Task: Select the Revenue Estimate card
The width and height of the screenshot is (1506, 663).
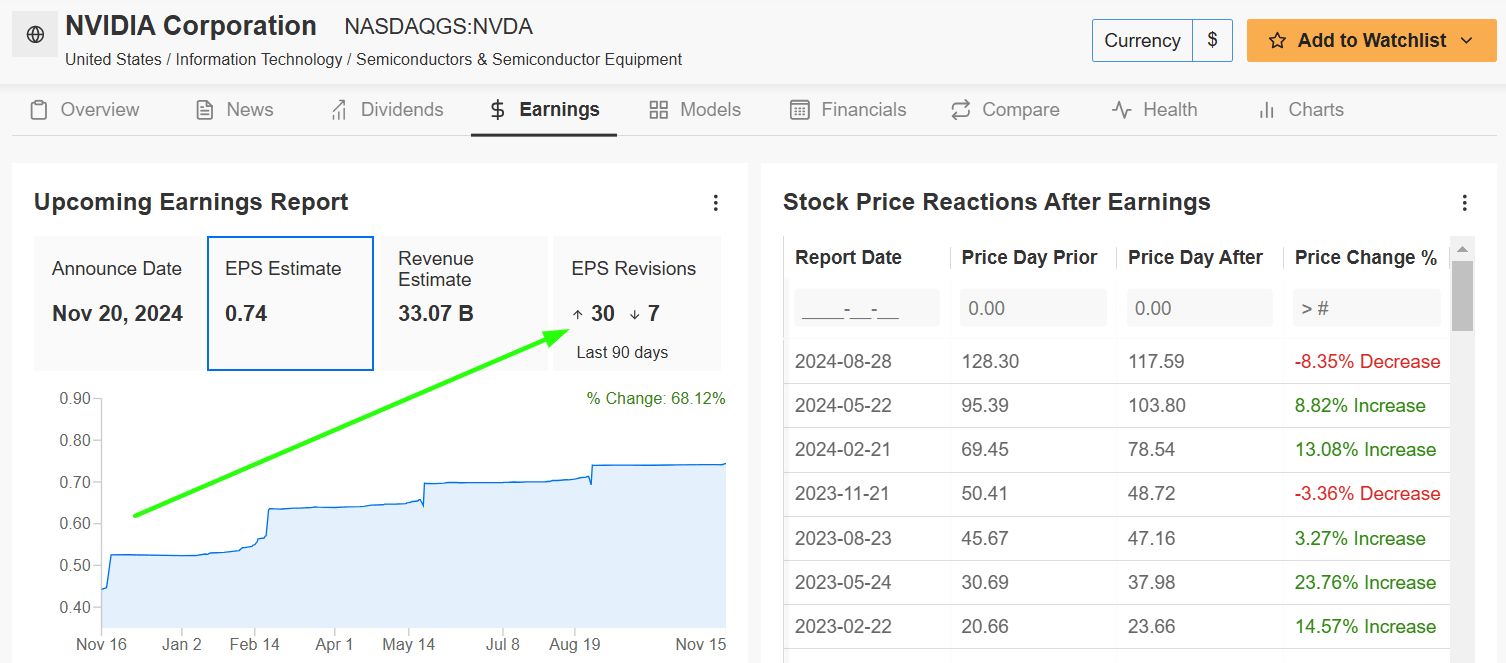Action: coord(464,303)
